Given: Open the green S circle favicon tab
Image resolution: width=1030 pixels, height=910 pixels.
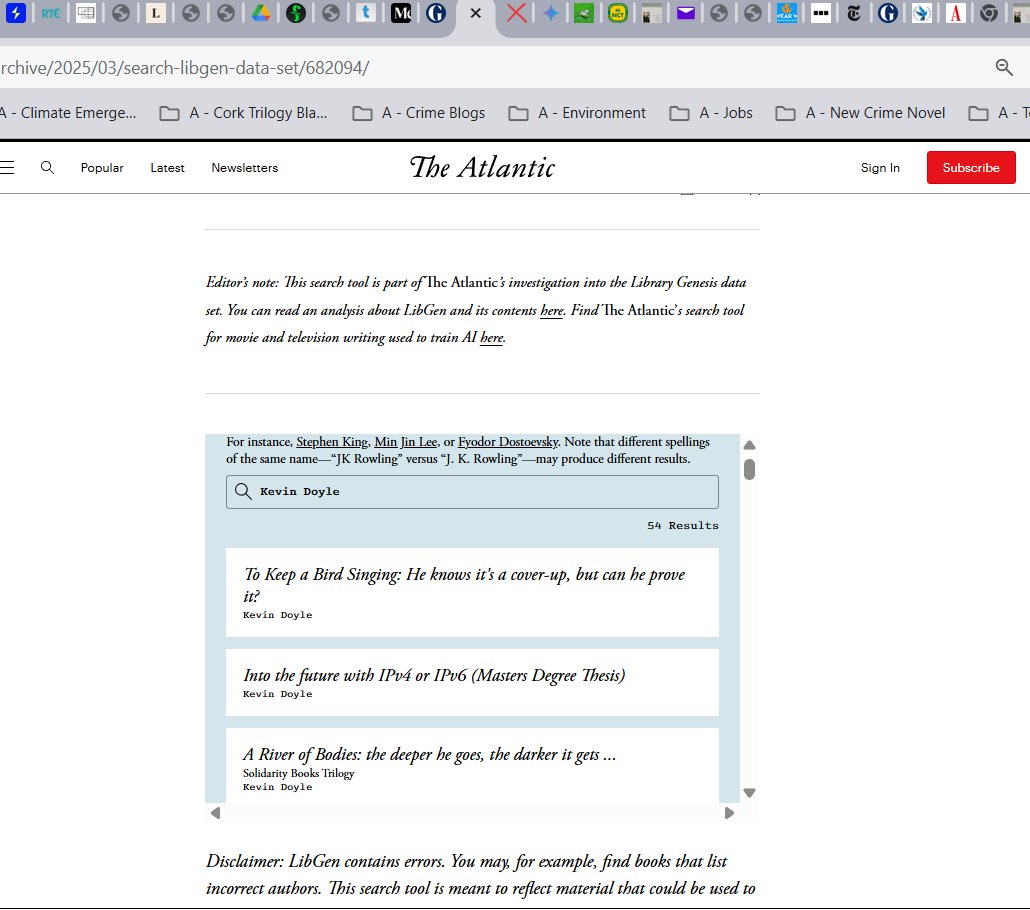Looking at the screenshot, I should pos(296,12).
